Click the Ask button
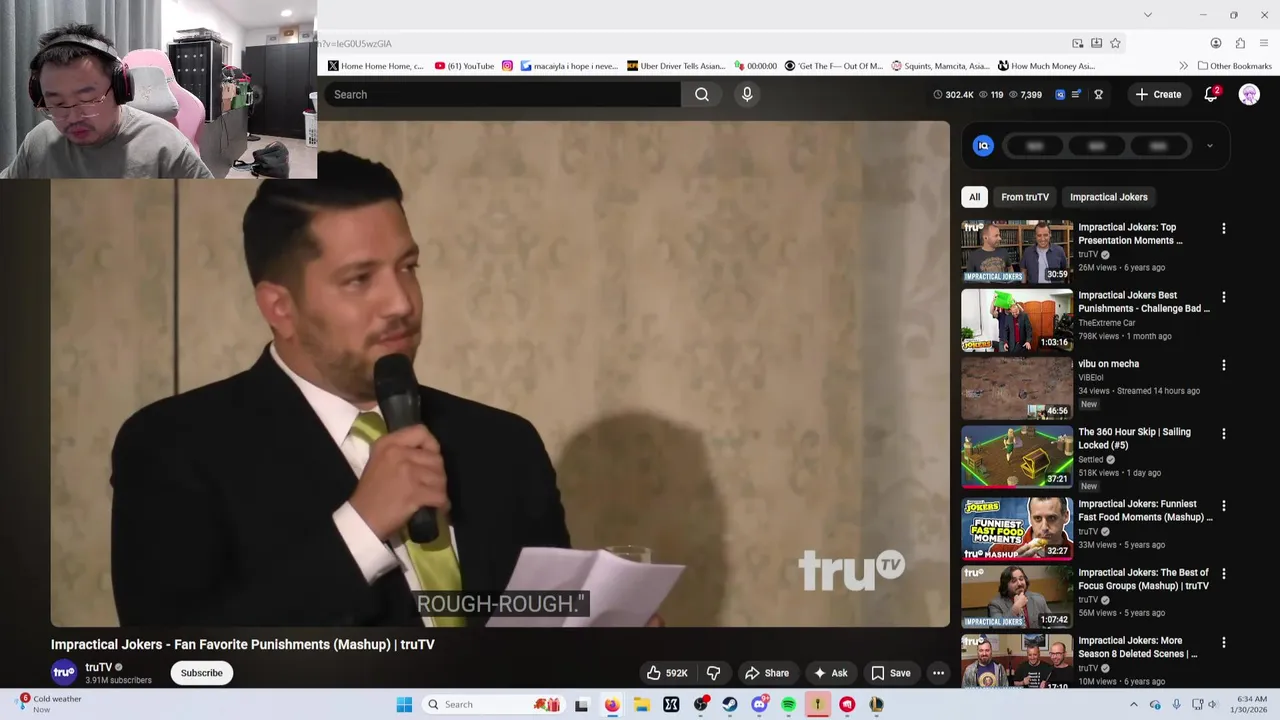 [x=831, y=673]
